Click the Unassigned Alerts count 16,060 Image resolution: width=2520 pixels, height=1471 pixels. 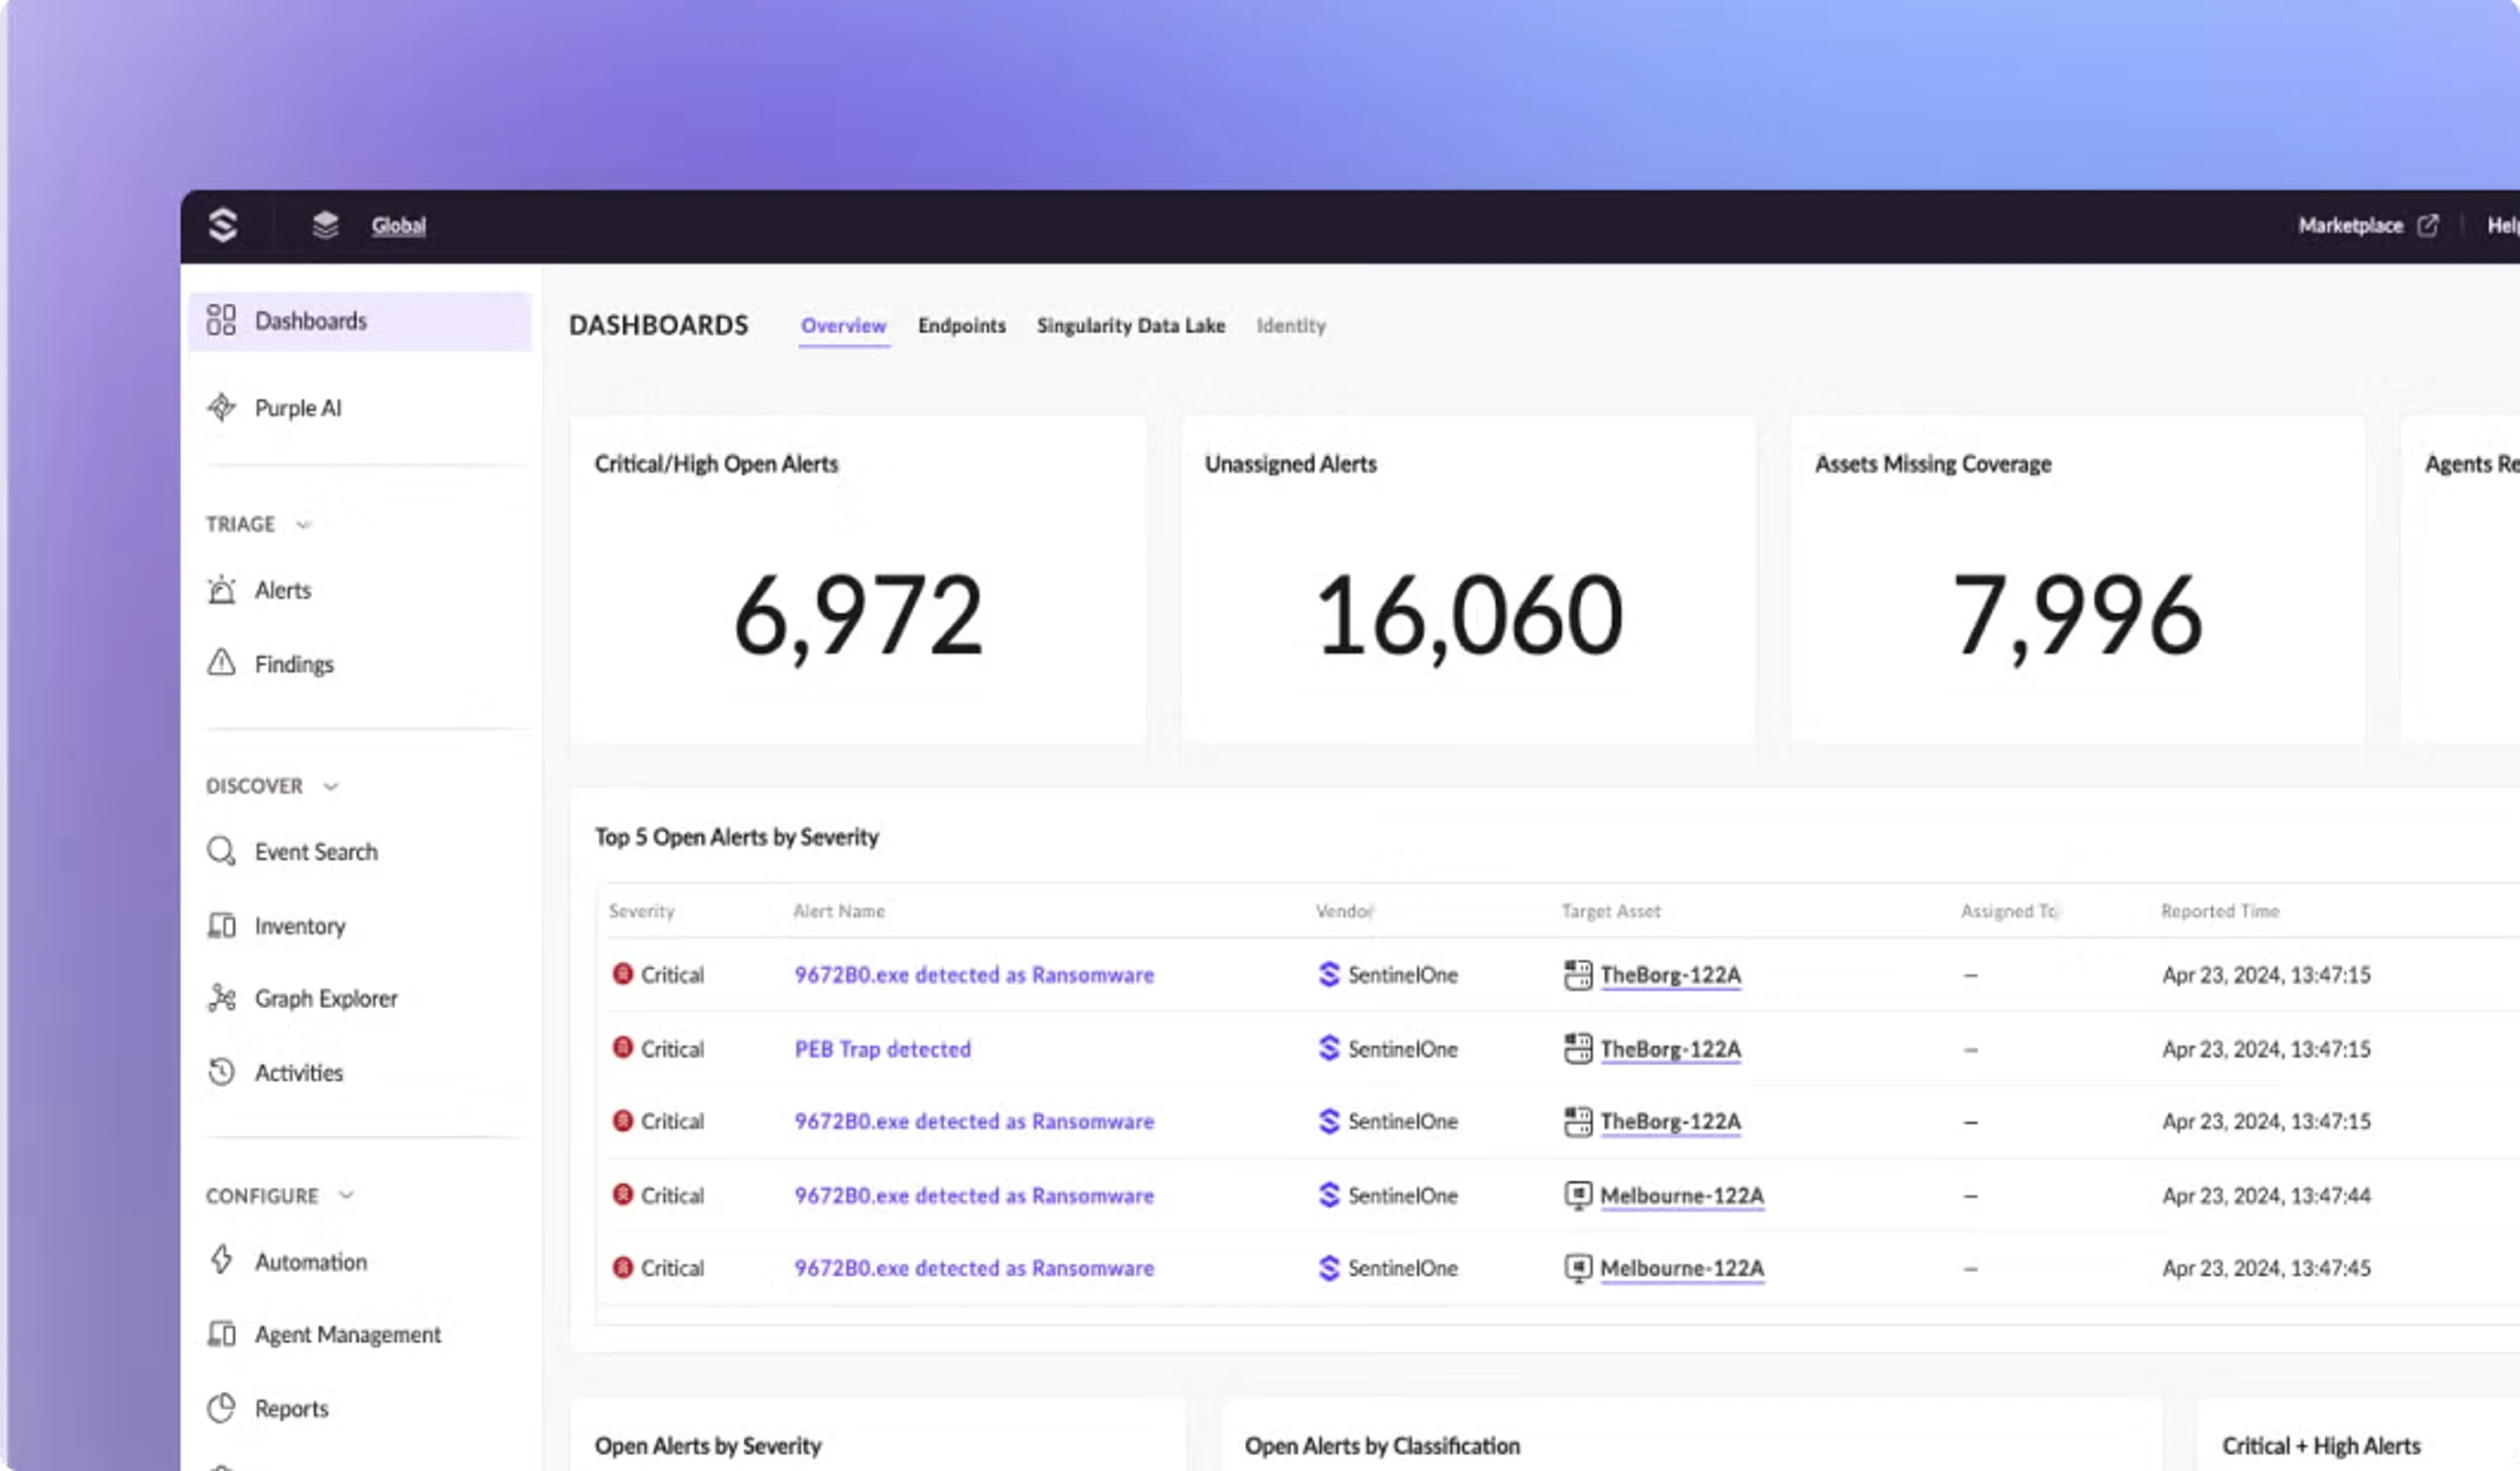1469,616
